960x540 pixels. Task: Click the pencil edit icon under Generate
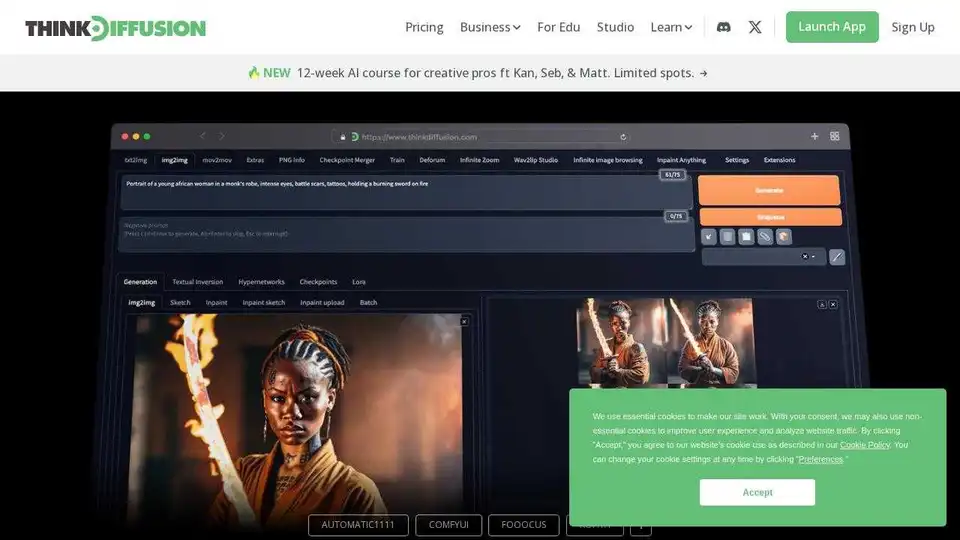click(837, 257)
